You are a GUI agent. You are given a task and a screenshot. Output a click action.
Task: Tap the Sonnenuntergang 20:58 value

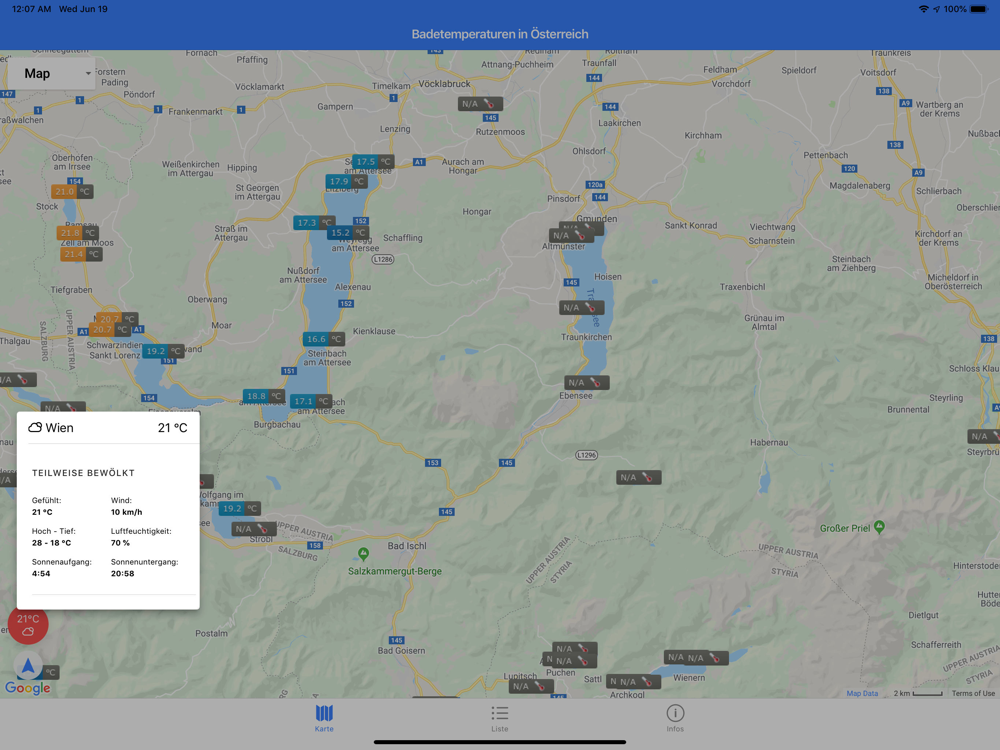pos(122,573)
